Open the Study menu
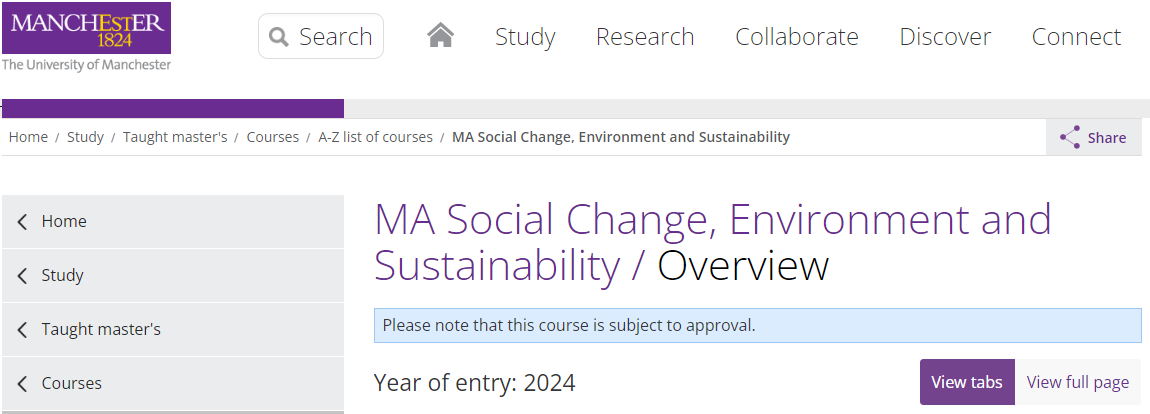The width and height of the screenshot is (1150, 414). (x=525, y=37)
